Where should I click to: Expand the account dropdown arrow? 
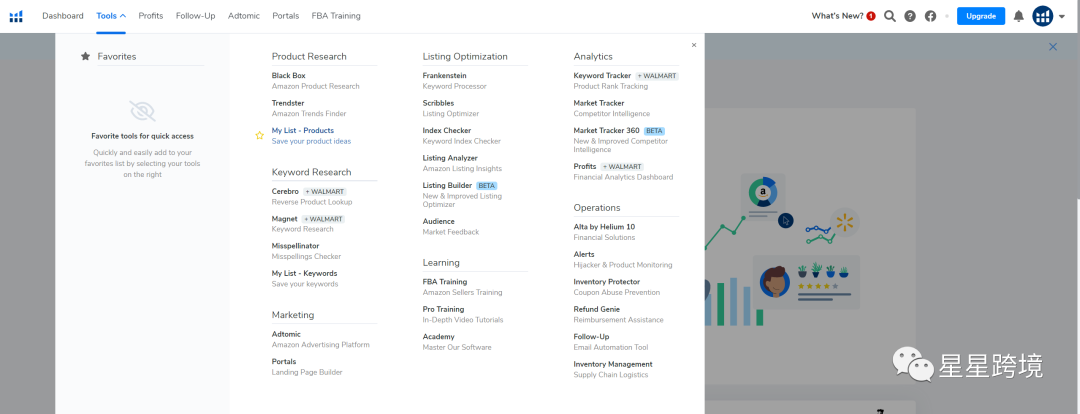1061,17
